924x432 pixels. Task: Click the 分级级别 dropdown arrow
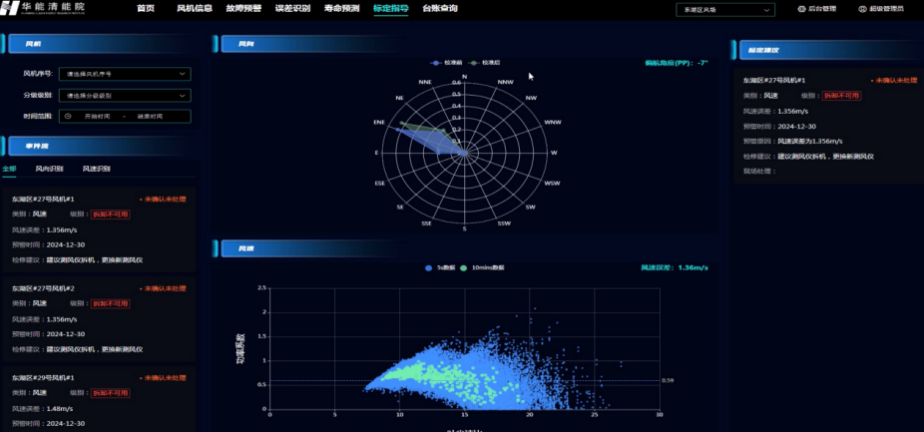(182, 95)
